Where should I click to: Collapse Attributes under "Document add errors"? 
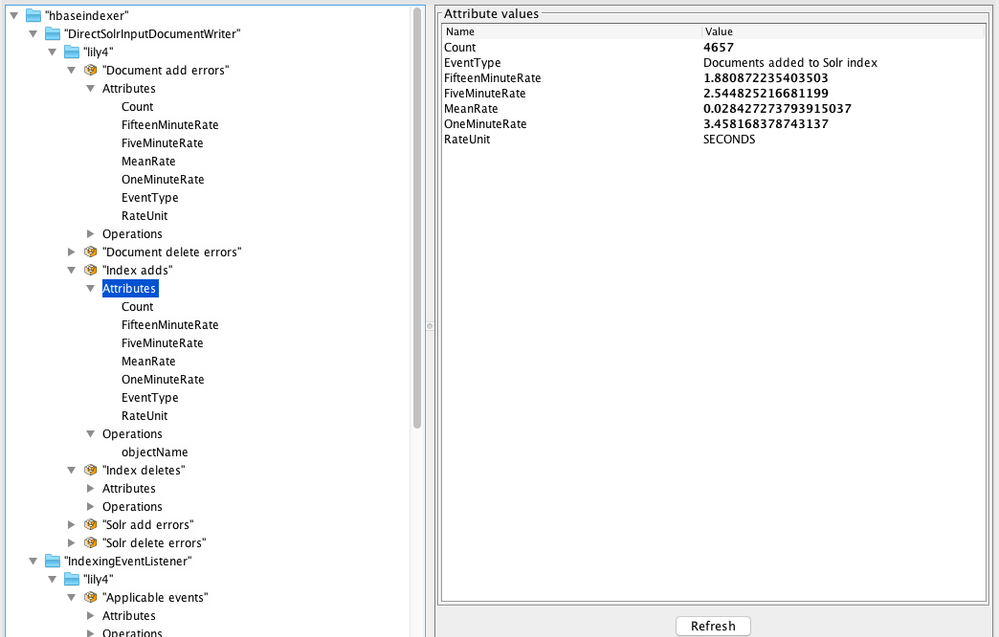click(90, 89)
